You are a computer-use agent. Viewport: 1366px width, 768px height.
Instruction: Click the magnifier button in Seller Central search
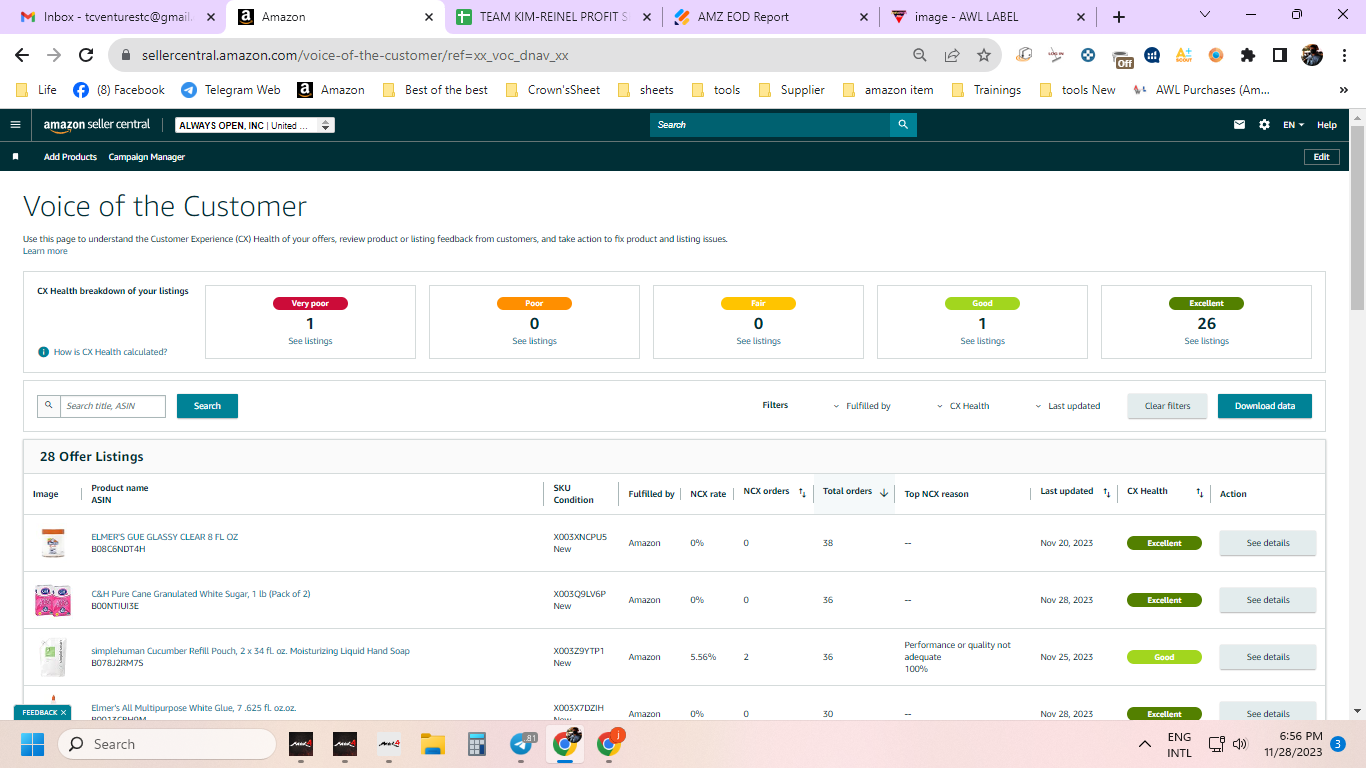(903, 125)
